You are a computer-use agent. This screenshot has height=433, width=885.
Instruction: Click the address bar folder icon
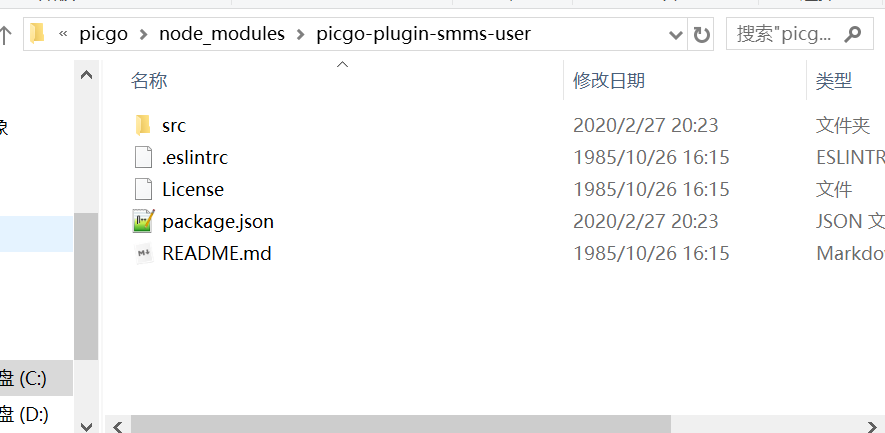pyautogui.click(x=38, y=34)
